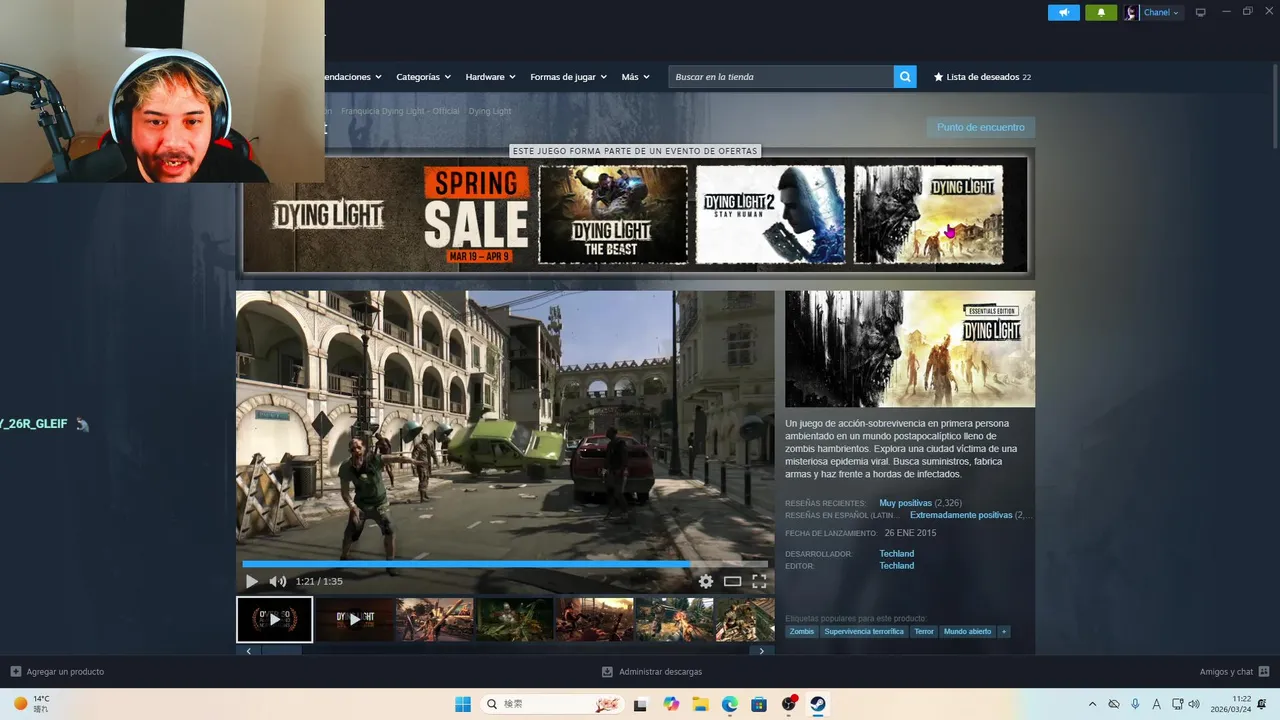Show hidden system tray icons
This screenshot has width=1280, height=720.
pyautogui.click(x=1092, y=704)
